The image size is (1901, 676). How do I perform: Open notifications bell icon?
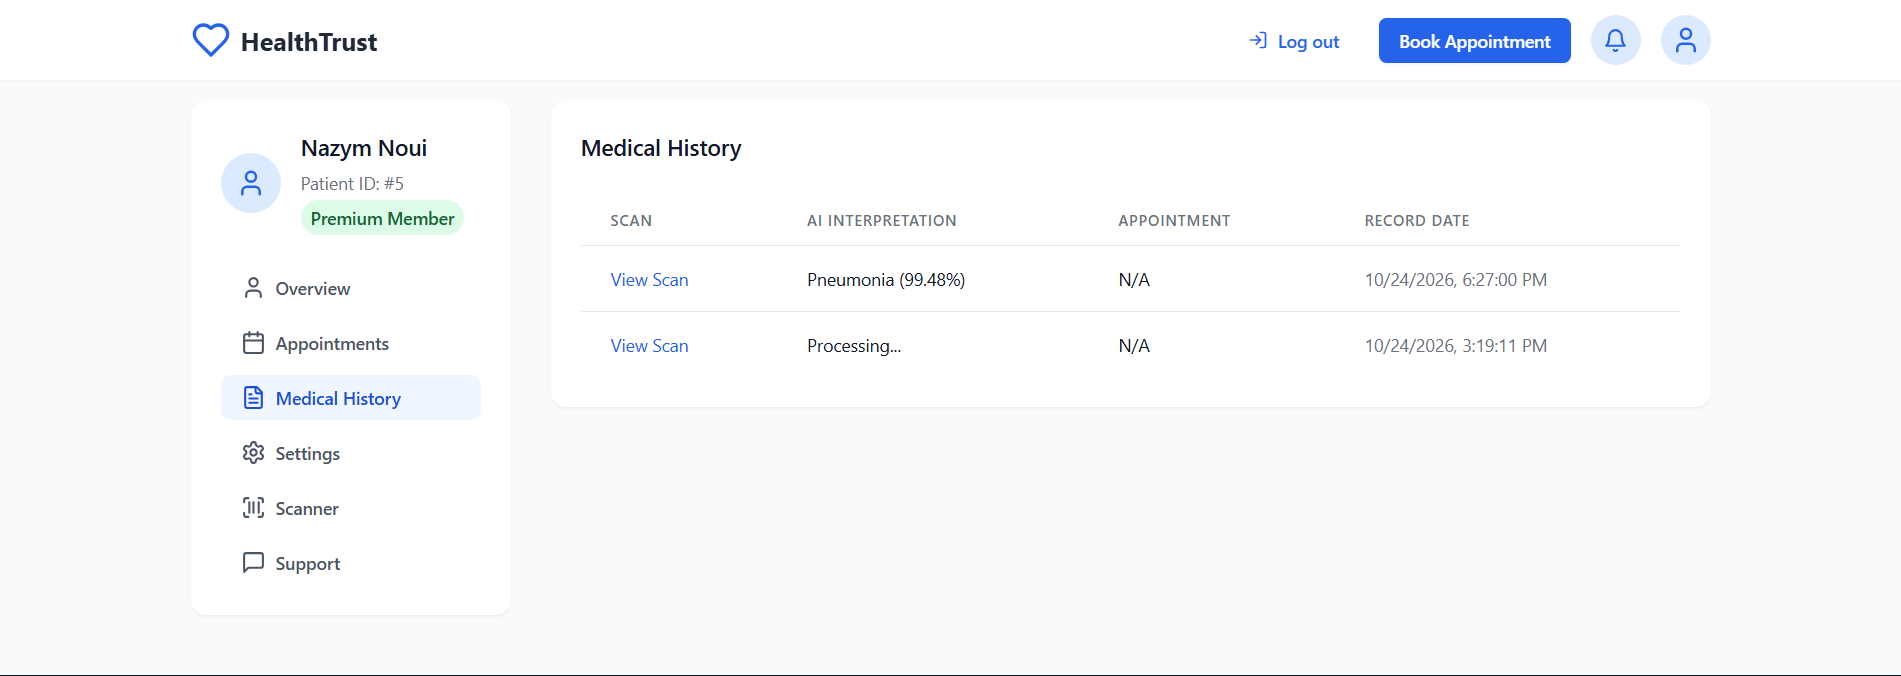pyautogui.click(x=1615, y=41)
